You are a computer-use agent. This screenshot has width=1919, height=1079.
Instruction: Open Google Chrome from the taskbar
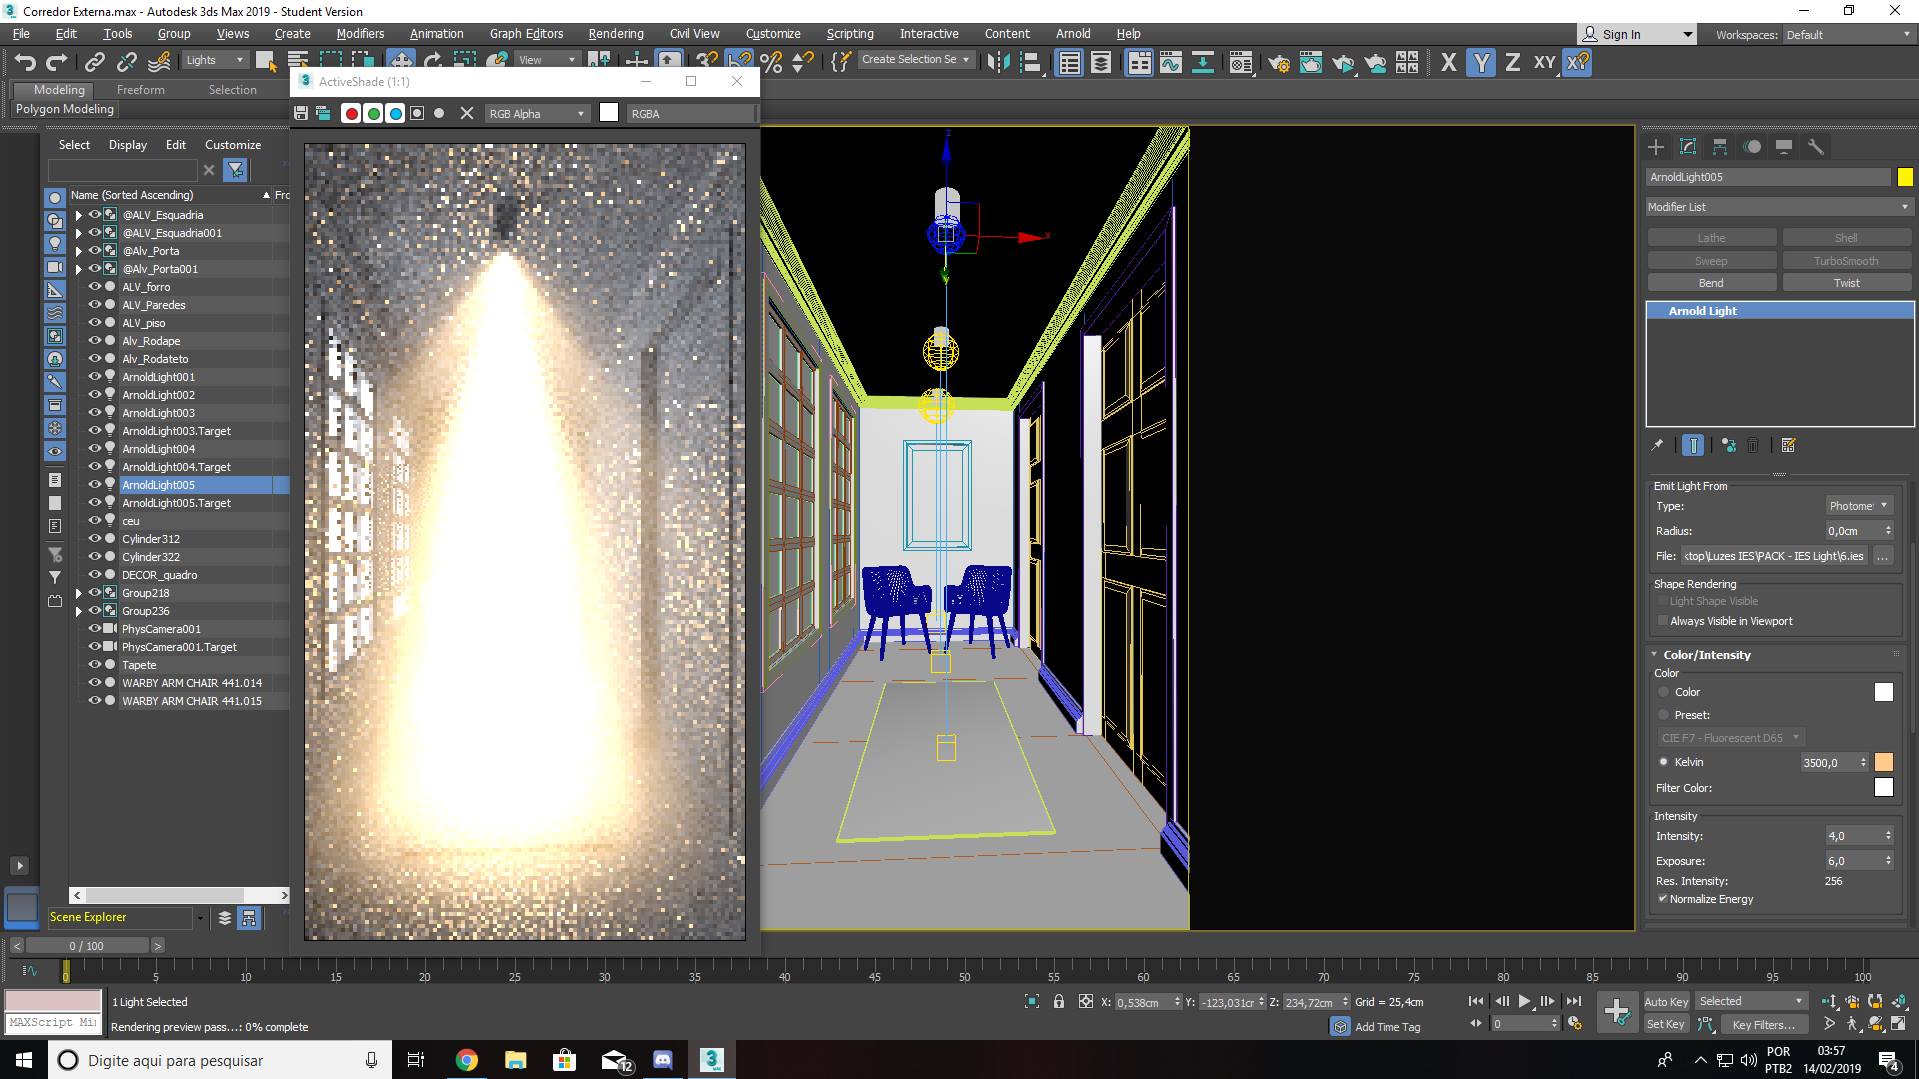(x=467, y=1060)
